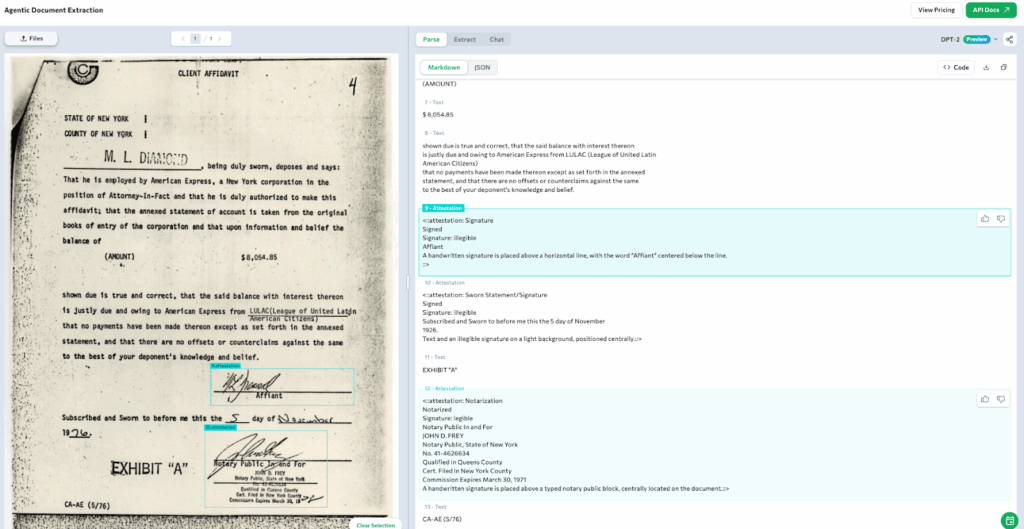Screen dimensions: 1024x529
Task: Download the parsed output
Action: tap(987, 67)
